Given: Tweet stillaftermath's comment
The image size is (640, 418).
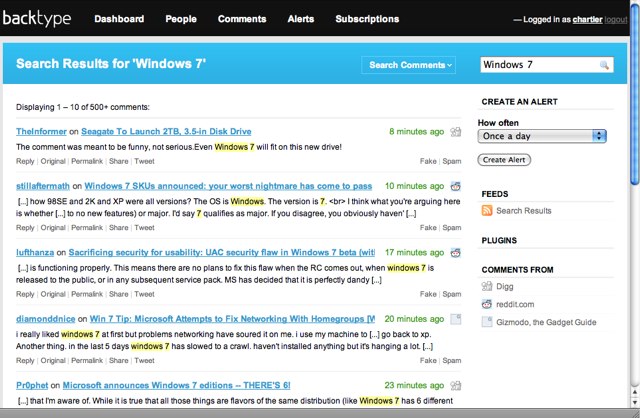Looking at the screenshot, I should [144, 228].
